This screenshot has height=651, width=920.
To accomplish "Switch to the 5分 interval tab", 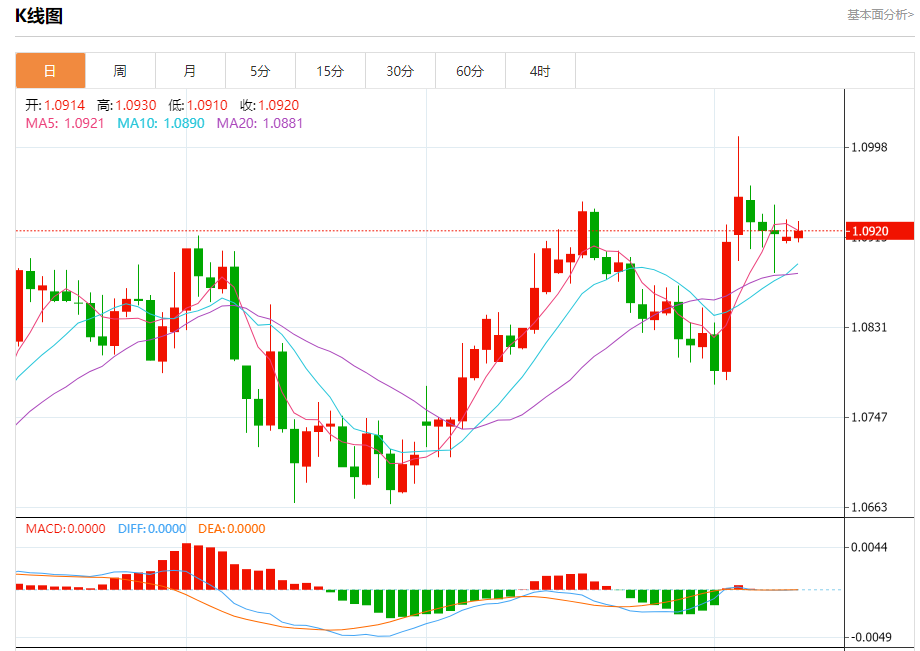I will 261,71.
